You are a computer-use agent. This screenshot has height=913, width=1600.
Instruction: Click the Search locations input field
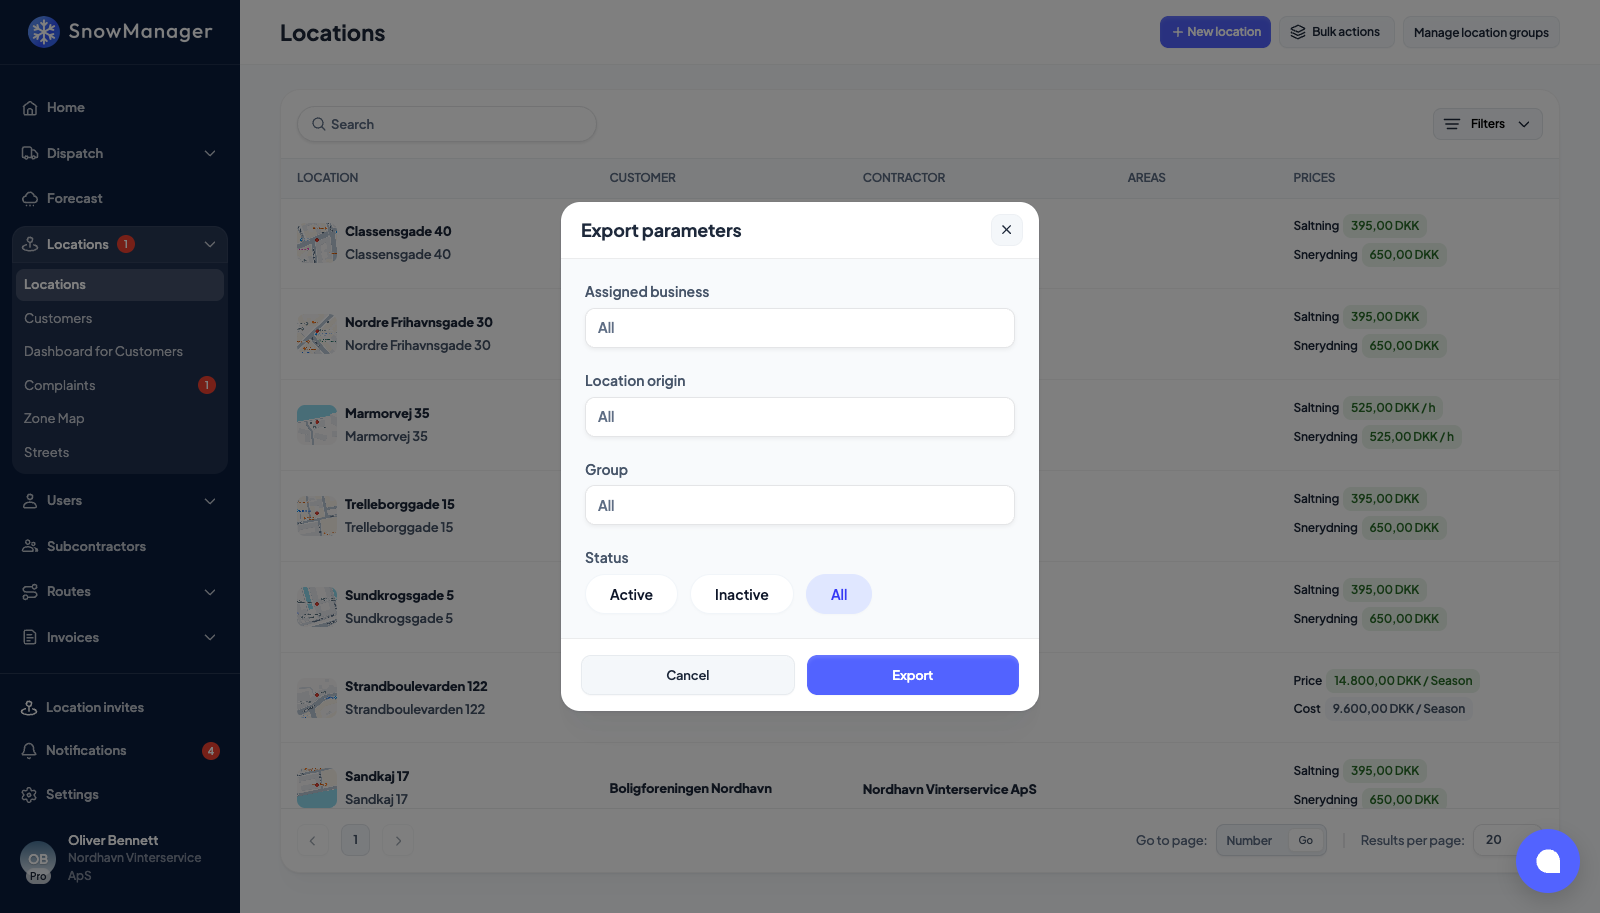(447, 124)
